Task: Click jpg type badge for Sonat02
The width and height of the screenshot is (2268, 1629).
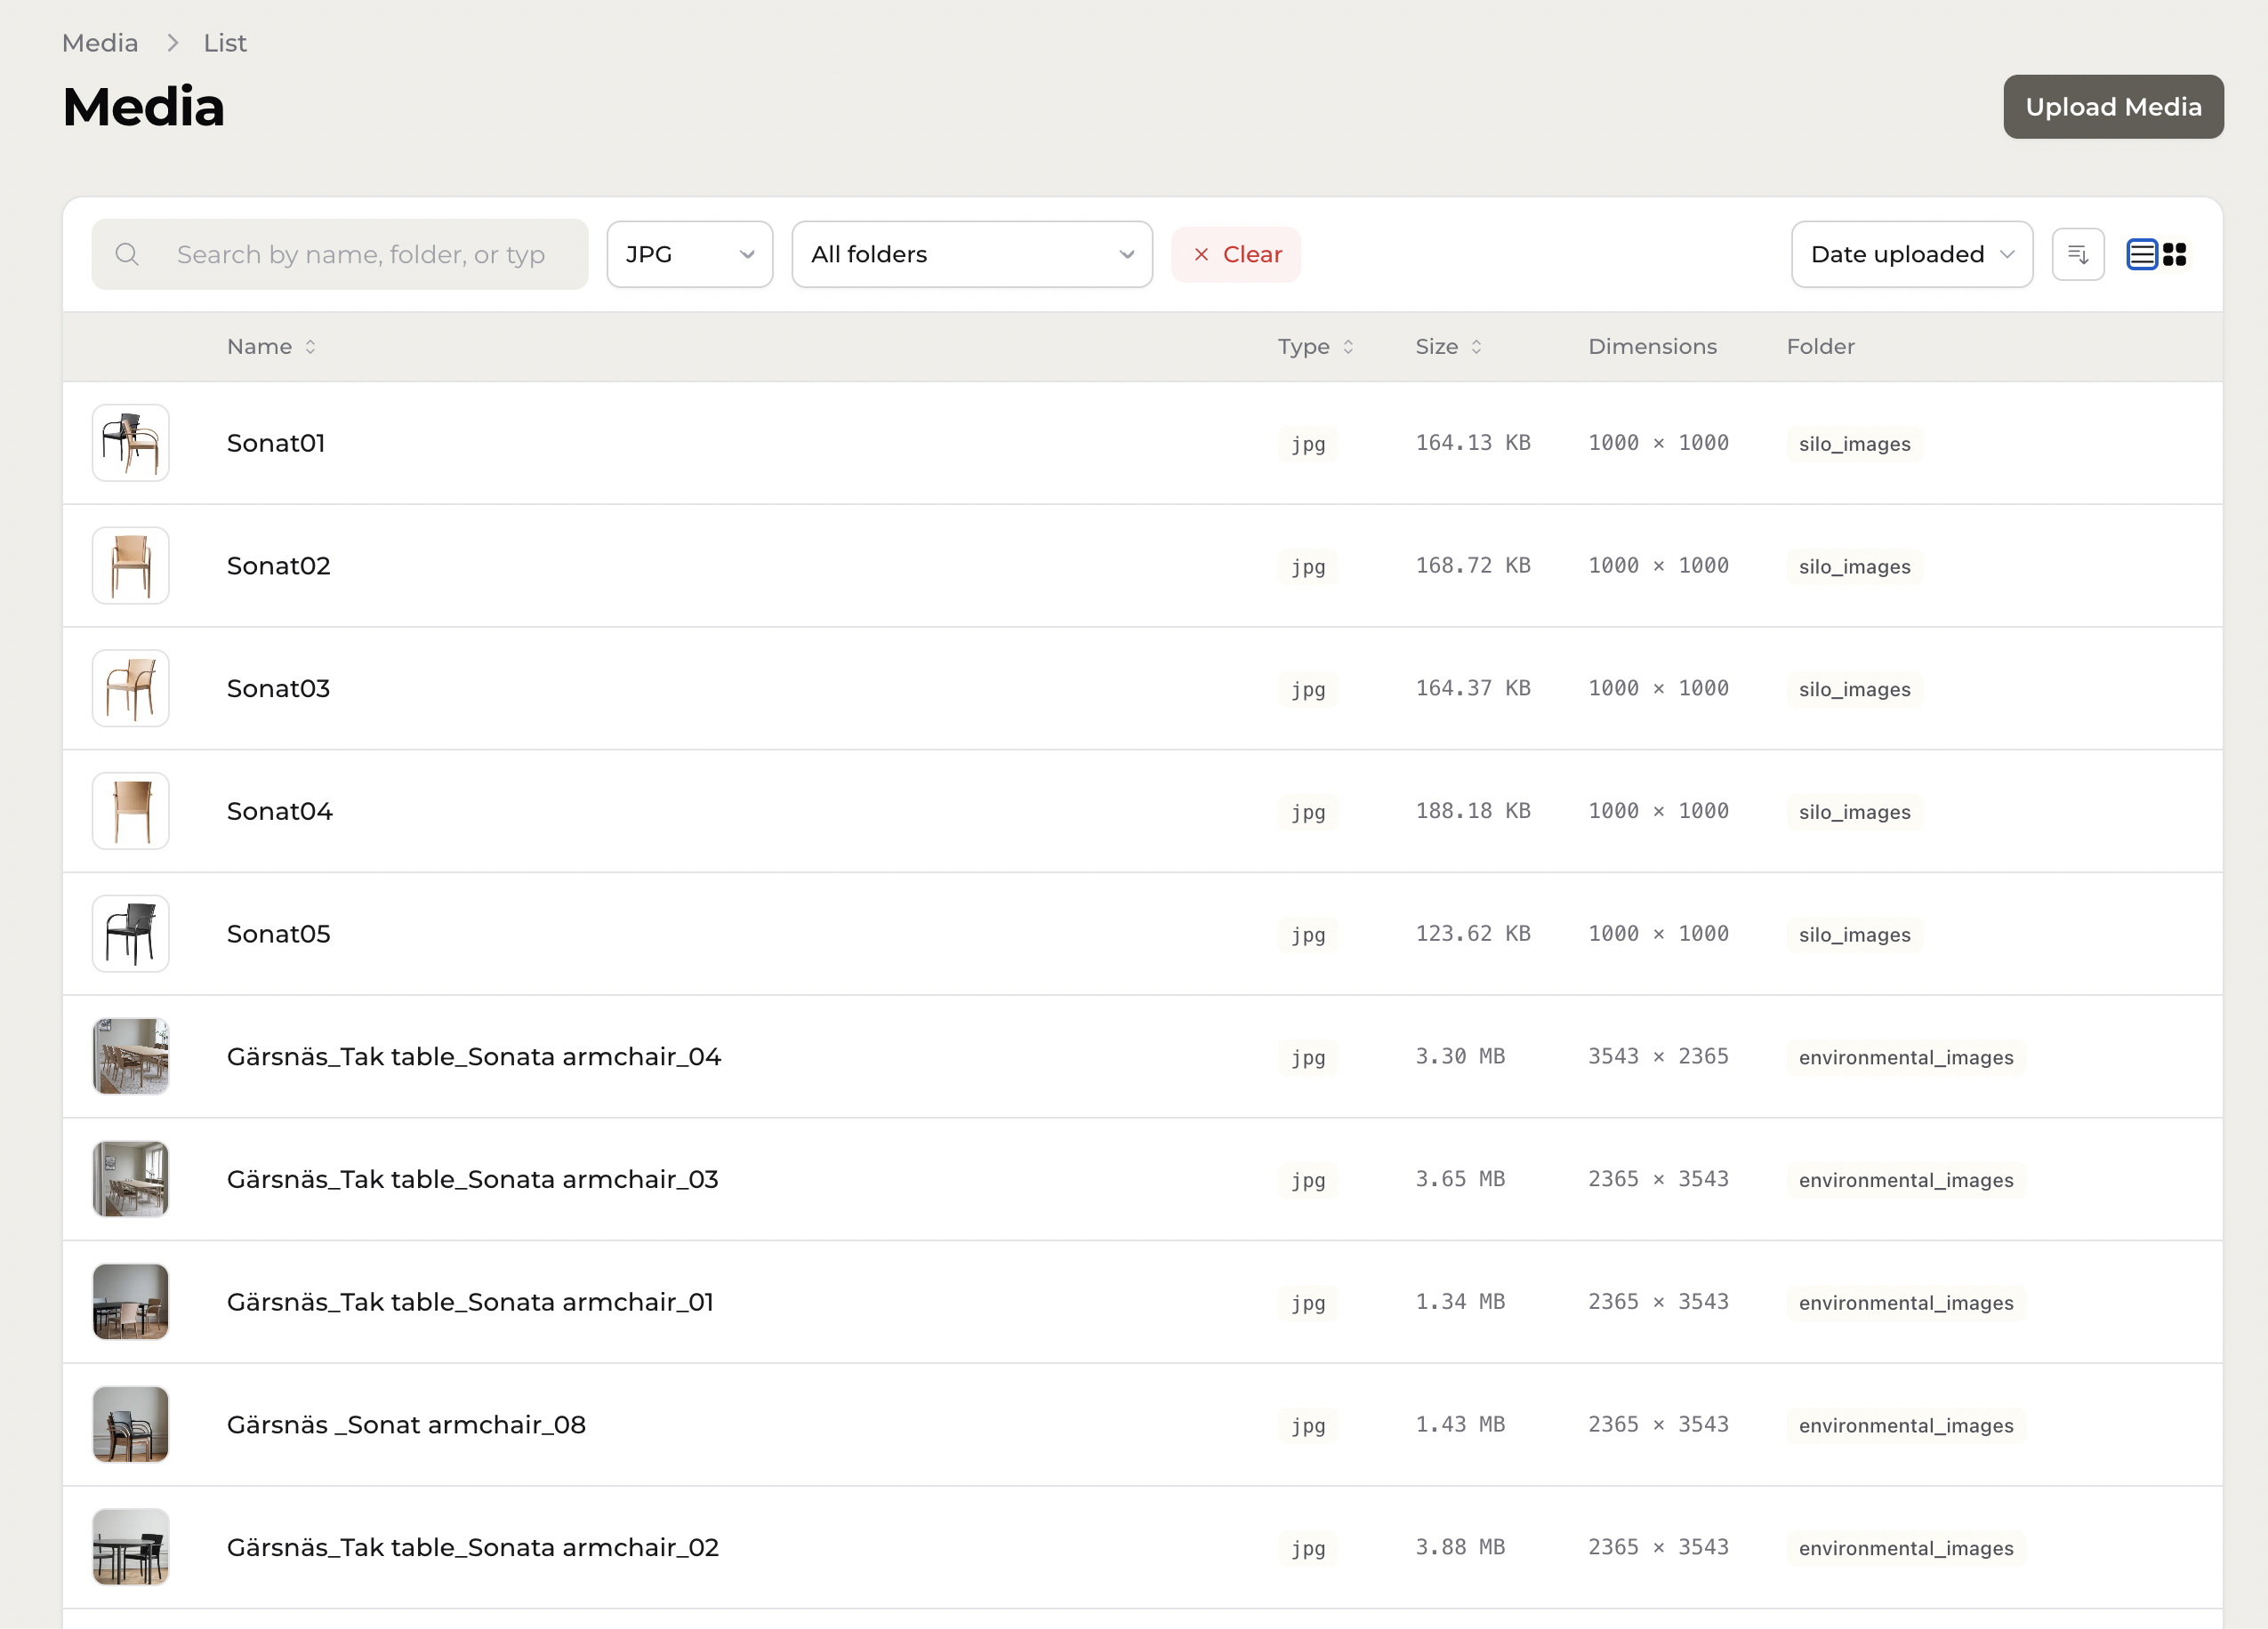Action: click(1308, 566)
